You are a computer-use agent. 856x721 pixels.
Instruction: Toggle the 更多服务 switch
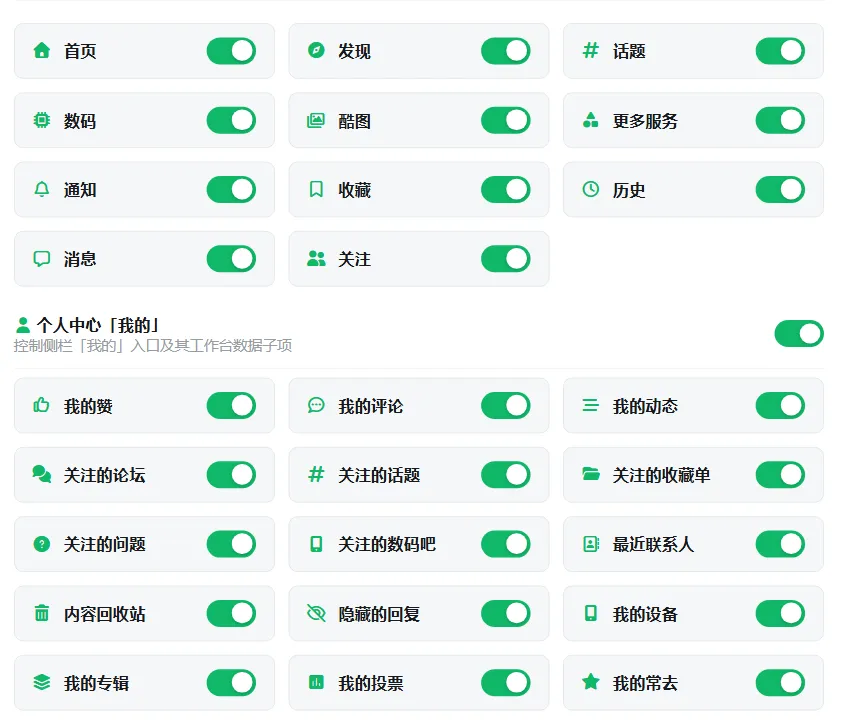point(780,120)
